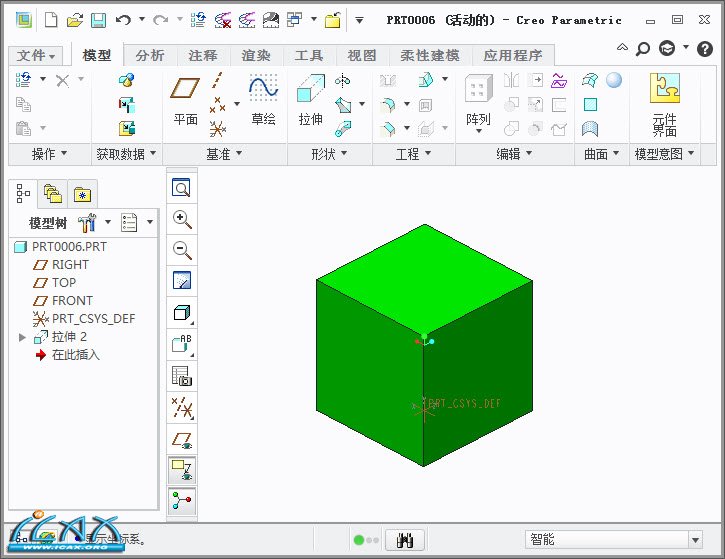
Task: Click the binoculars Find button in status bar
Action: [406, 540]
